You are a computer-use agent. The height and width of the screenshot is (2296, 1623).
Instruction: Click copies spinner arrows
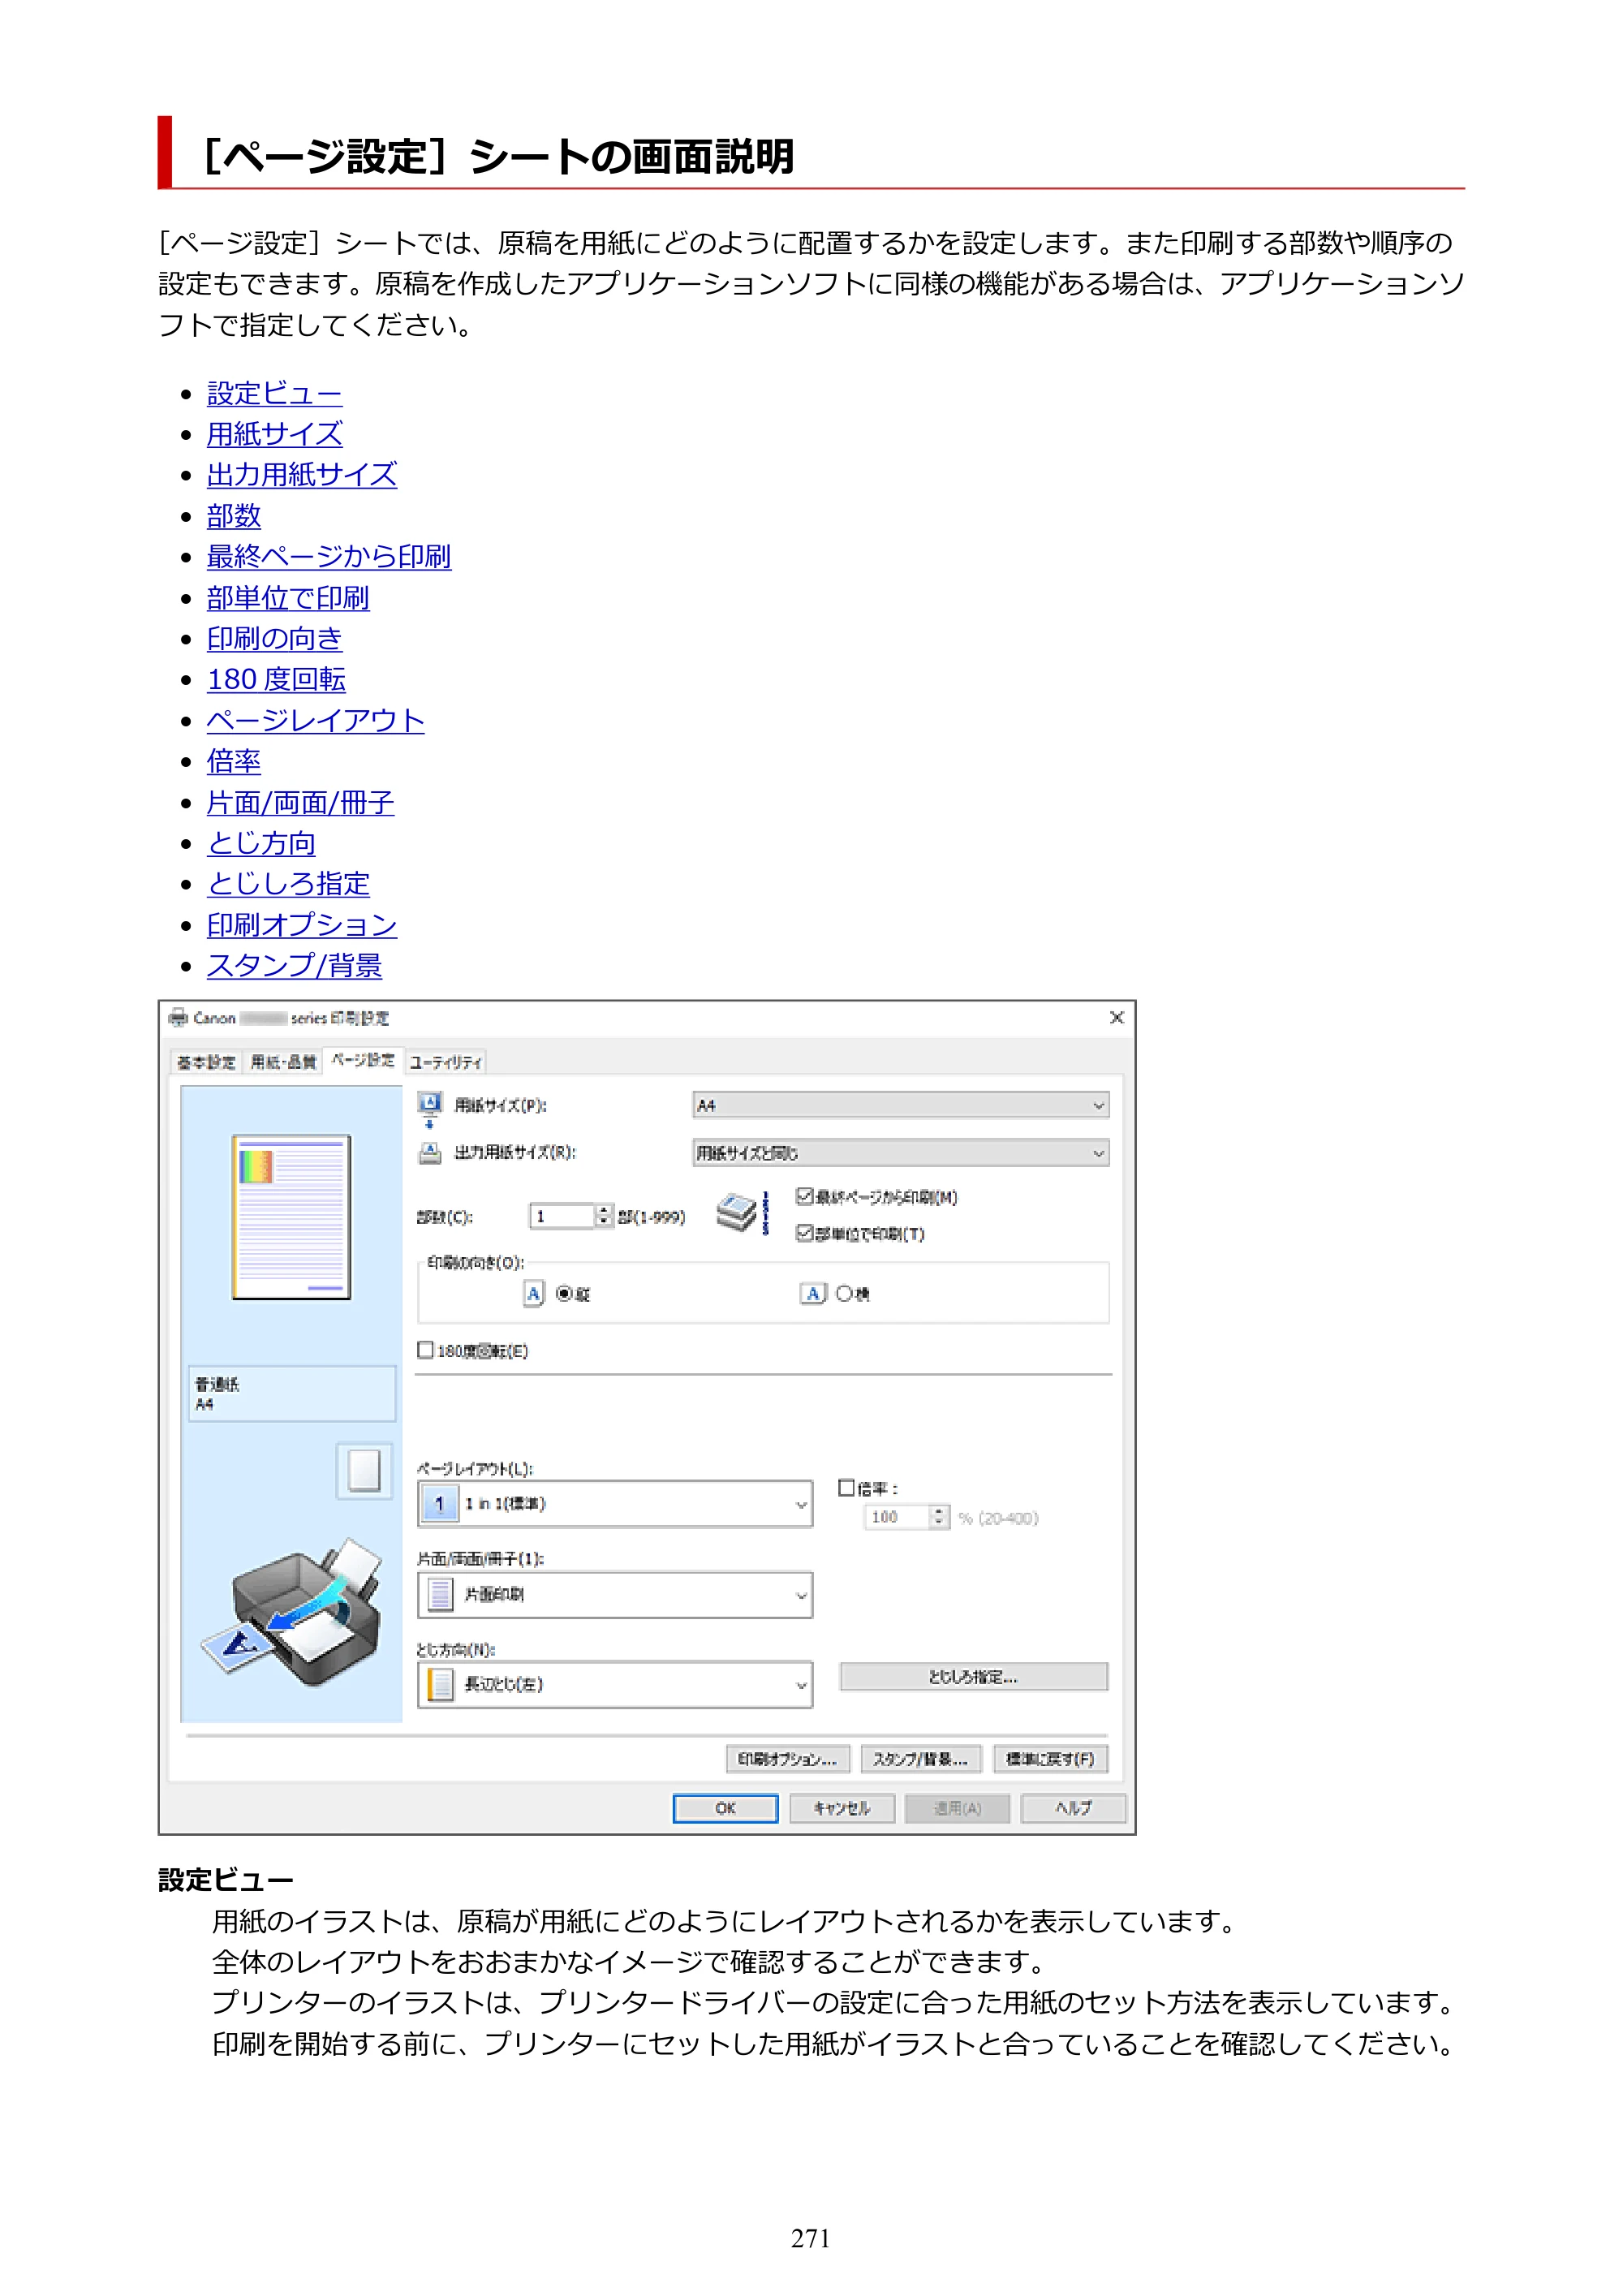point(603,1216)
